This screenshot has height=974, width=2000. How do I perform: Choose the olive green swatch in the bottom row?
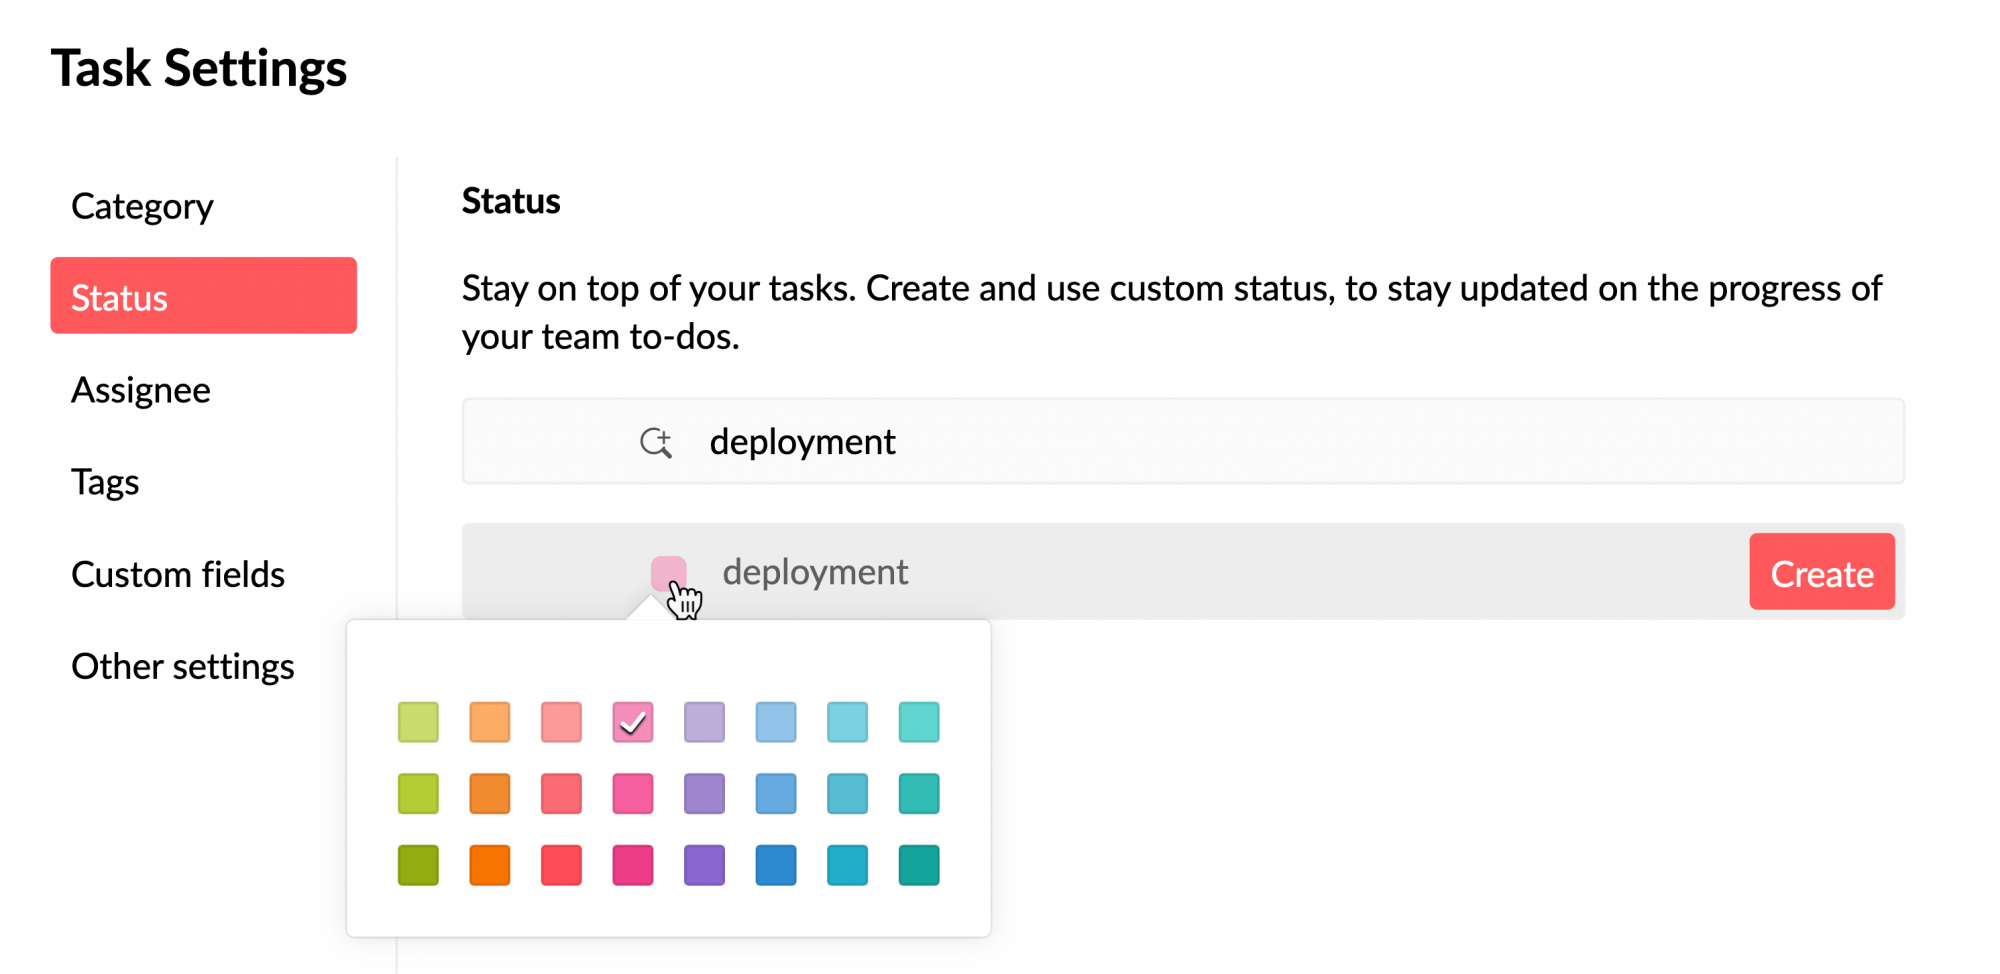tap(418, 865)
